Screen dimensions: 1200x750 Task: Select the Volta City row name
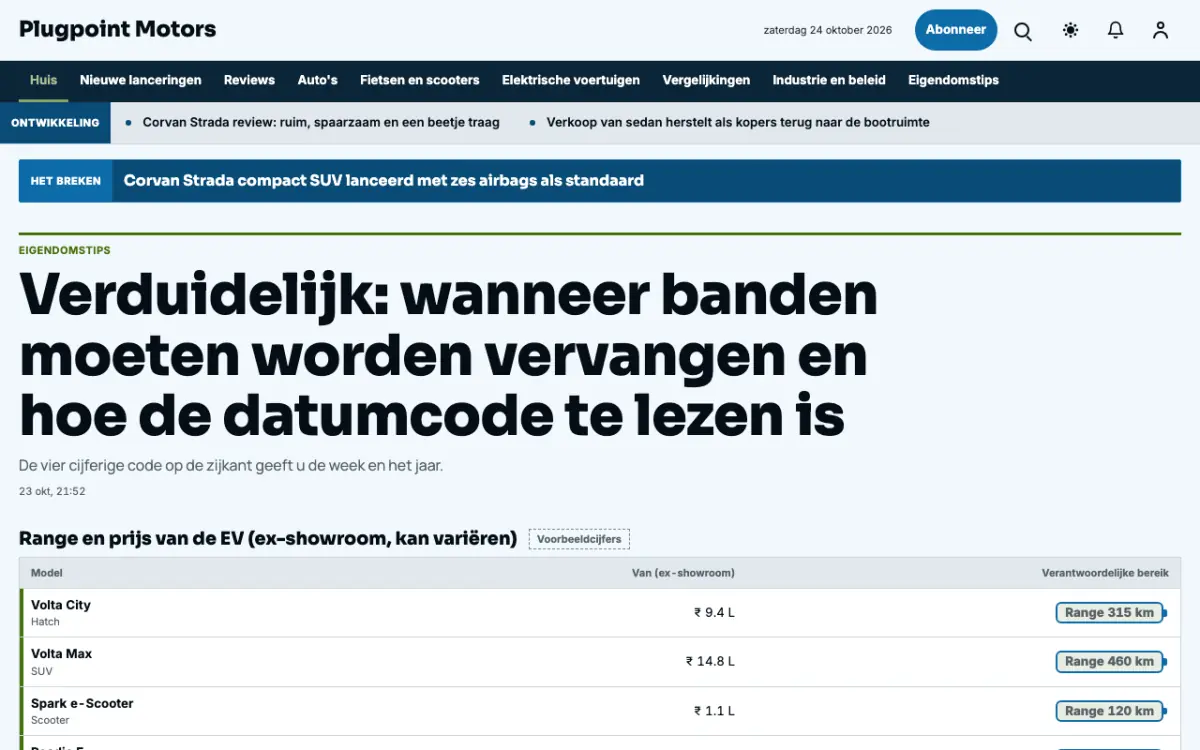tap(61, 605)
